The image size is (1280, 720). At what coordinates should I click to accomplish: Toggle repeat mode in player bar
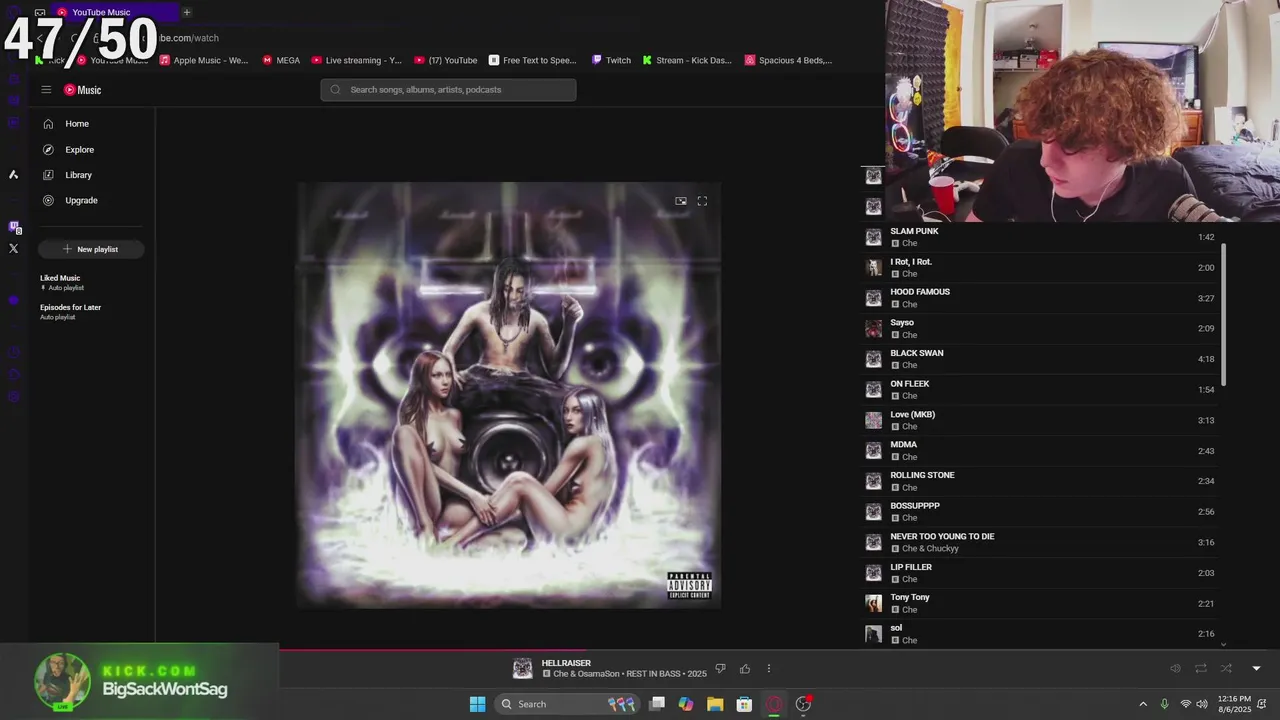pos(1201,669)
